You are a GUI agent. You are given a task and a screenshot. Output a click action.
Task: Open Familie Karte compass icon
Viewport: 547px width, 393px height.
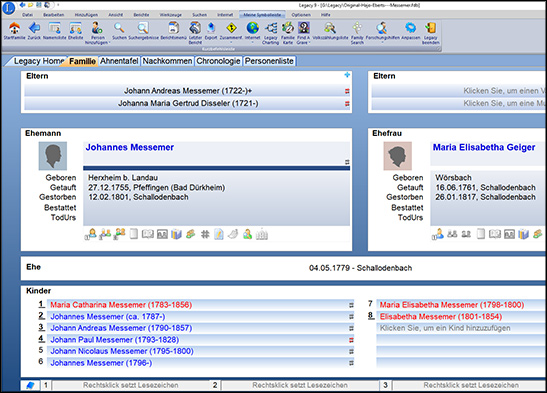tap(288, 28)
